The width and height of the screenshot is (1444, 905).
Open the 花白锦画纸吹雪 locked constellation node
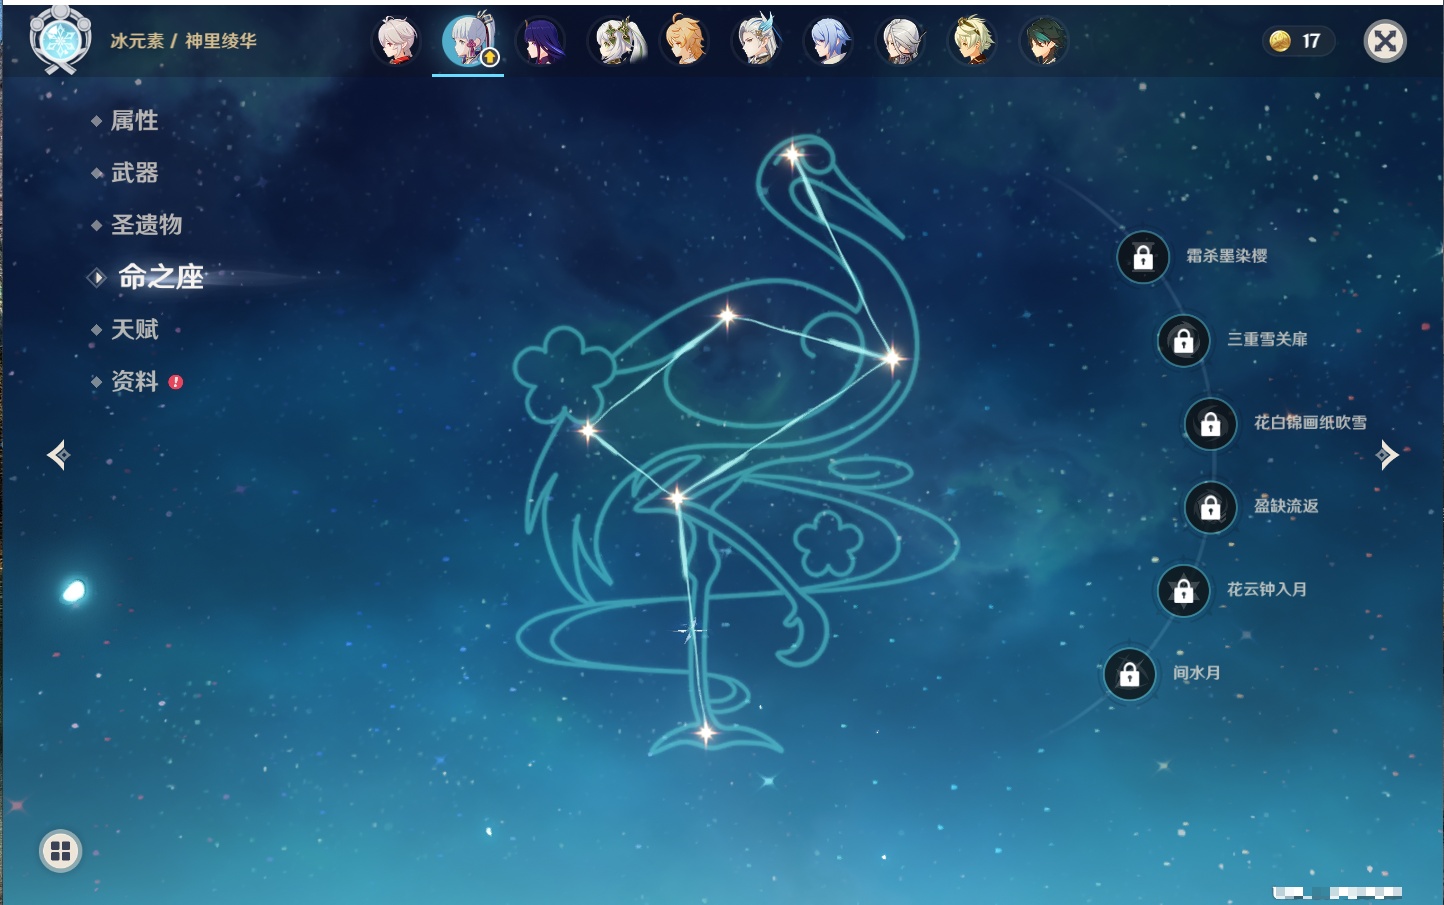(x=1210, y=424)
